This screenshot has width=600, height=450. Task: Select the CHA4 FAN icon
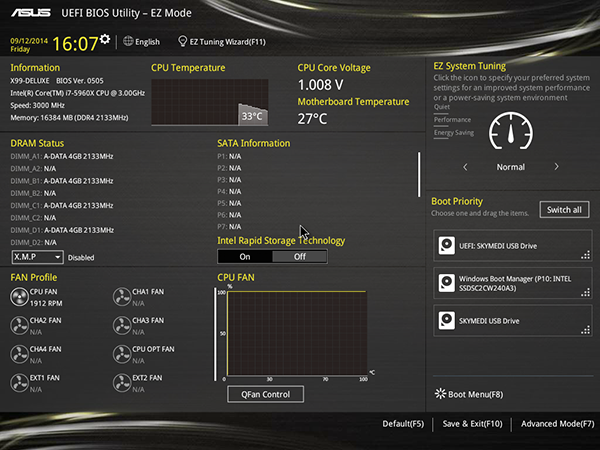[19, 354]
